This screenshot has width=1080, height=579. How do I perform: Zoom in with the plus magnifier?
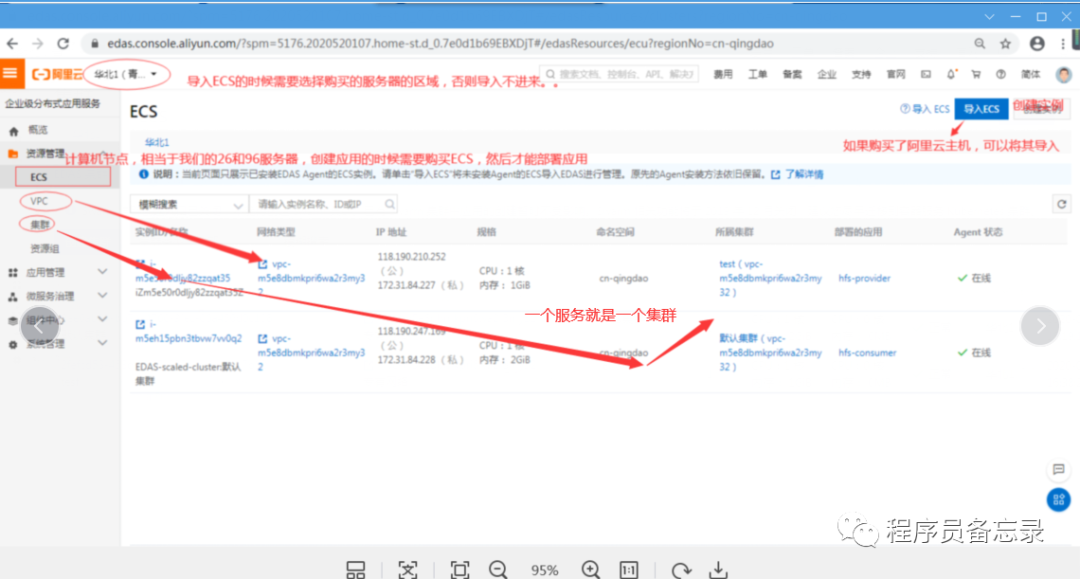pos(590,569)
